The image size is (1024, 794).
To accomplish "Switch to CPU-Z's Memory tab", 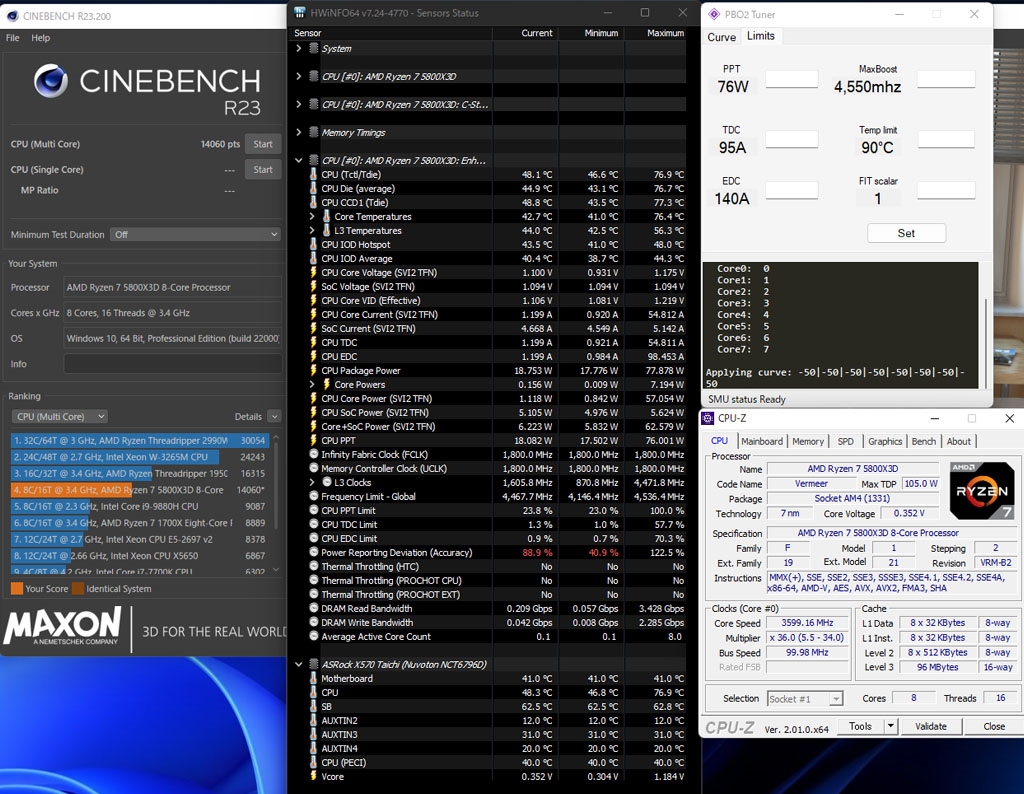I will tap(808, 441).
